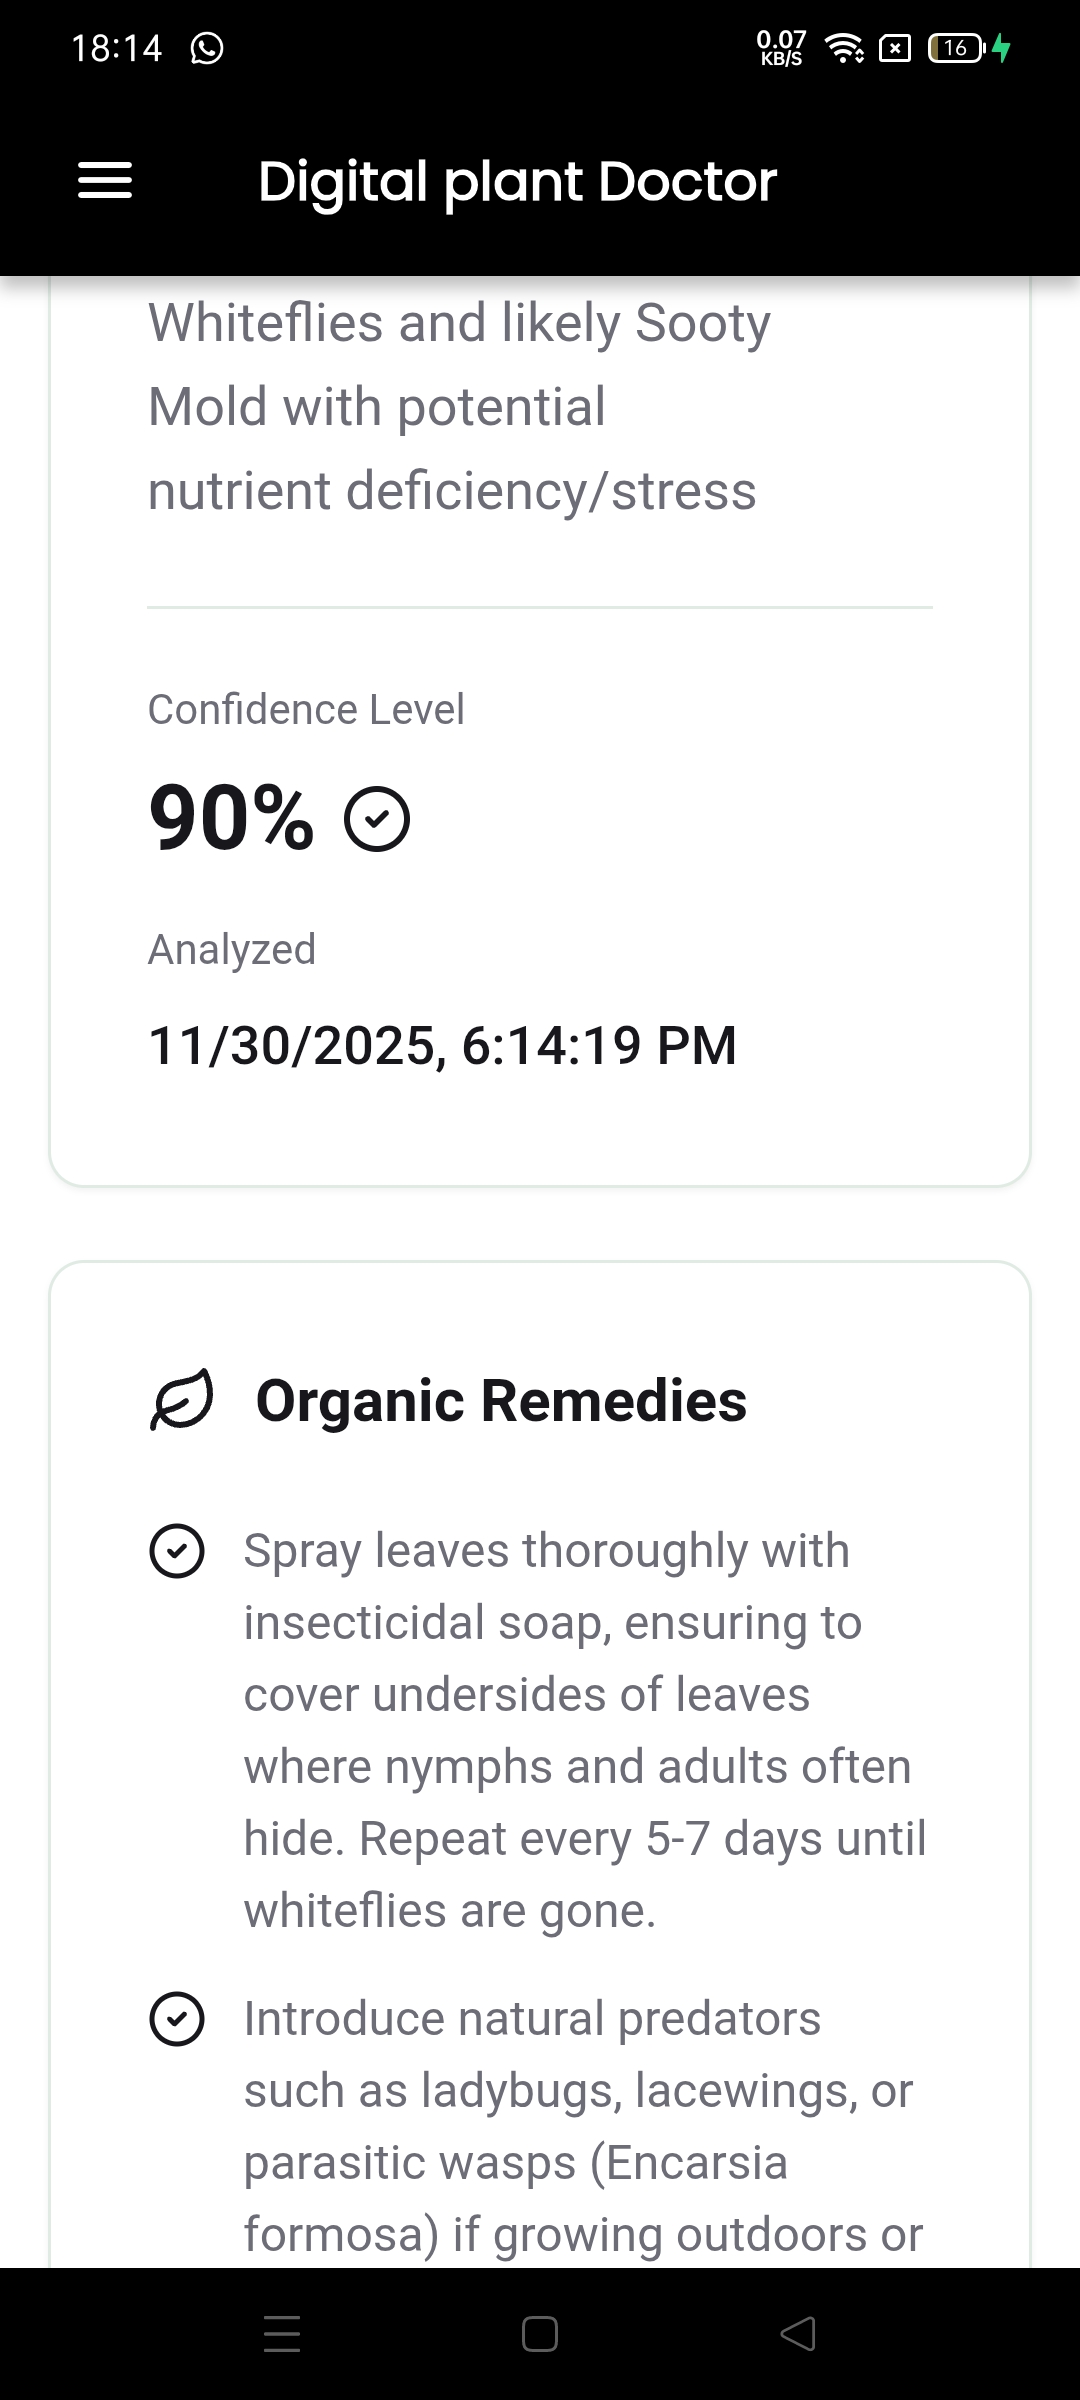Tap the analyzed timestamp 11/30/2025, 6:14:19 PM
1080x2400 pixels.
(442, 1046)
